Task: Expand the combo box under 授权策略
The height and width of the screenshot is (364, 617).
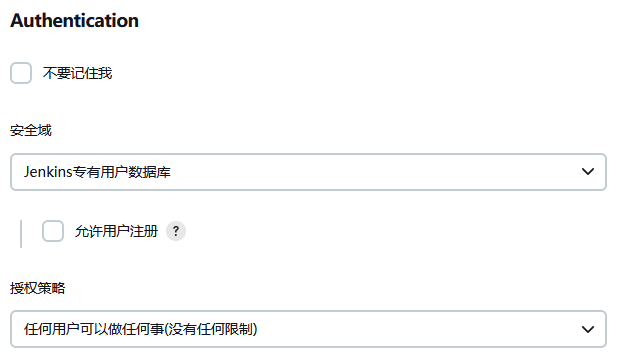Action: pos(308,329)
